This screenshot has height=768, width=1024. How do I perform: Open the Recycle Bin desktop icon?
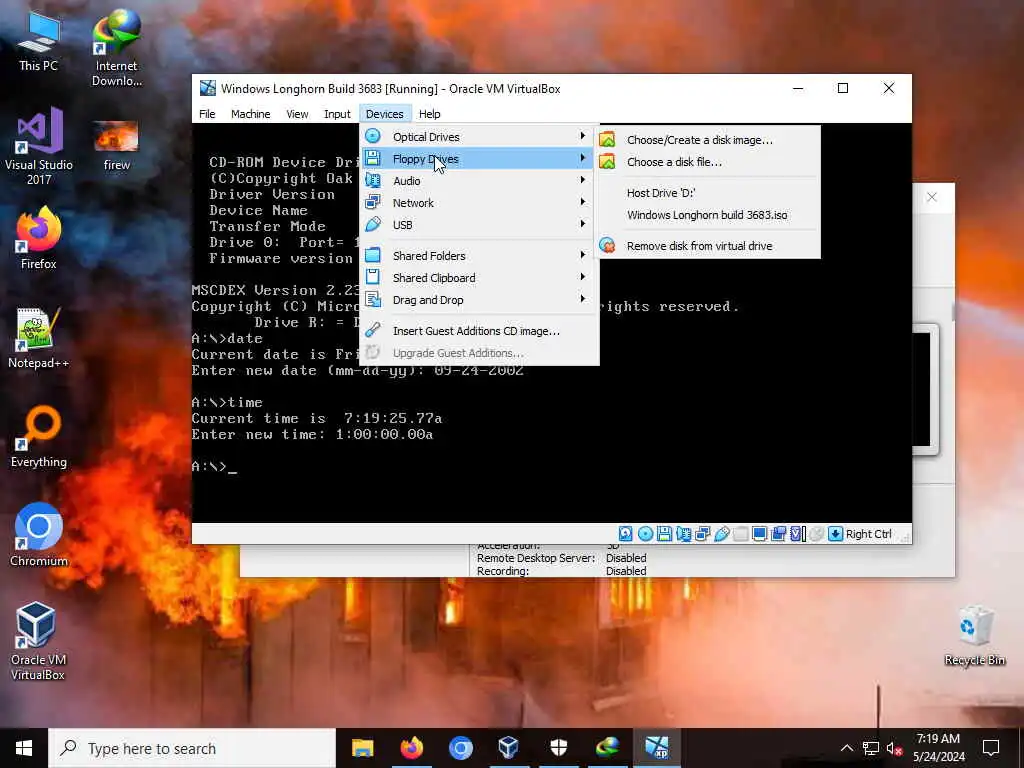pos(974,636)
